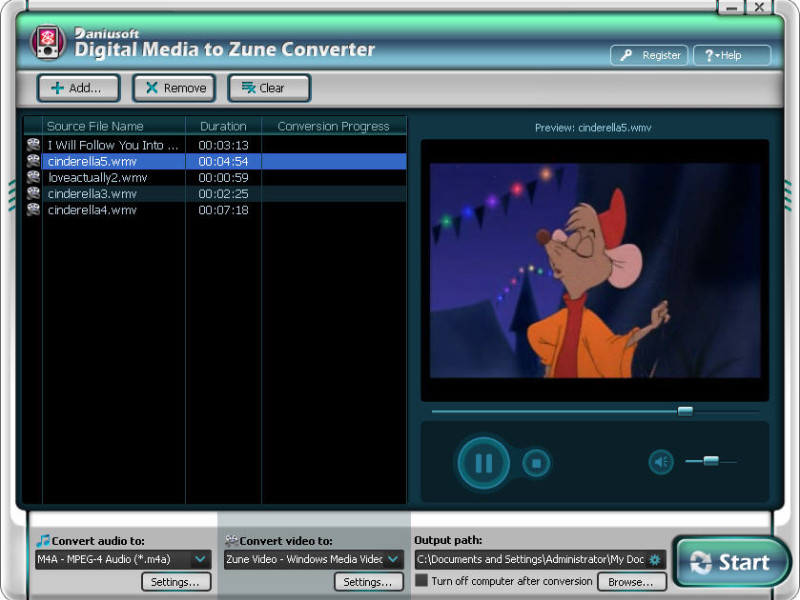Screen dimensions: 800x600
Task: Click the camera Convert video icon
Action: (231, 540)
